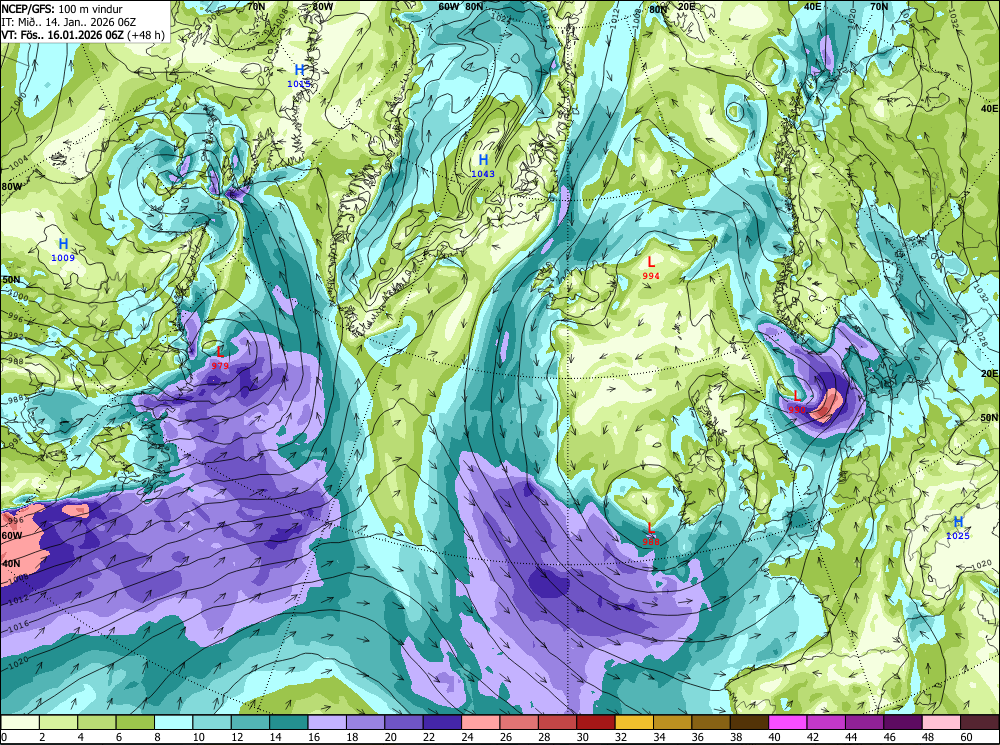Image resolution: width=1000 pixels, height=745 pixels.
Task: Click the "VT: Fös.. 16.01.2026 06Z" valid time
Action: pos(62,34)
